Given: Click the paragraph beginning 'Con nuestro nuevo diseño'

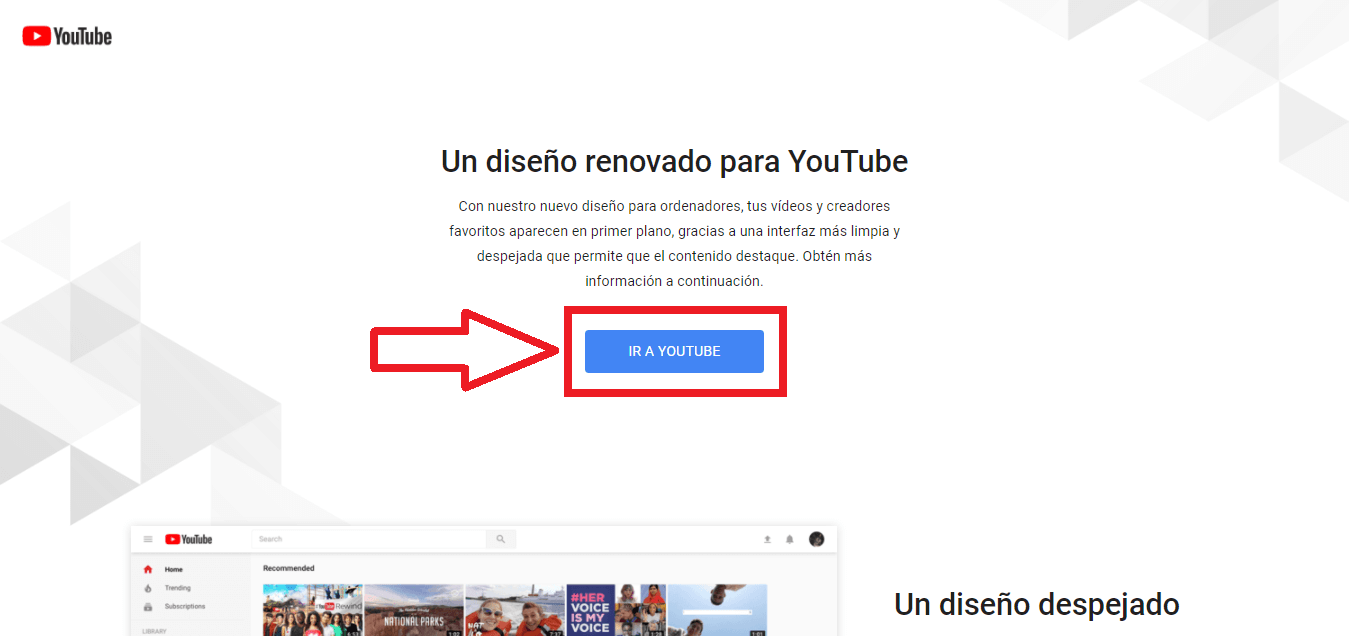Looking at the screenshot, I should pyautogui.click(x=674, y=243).
